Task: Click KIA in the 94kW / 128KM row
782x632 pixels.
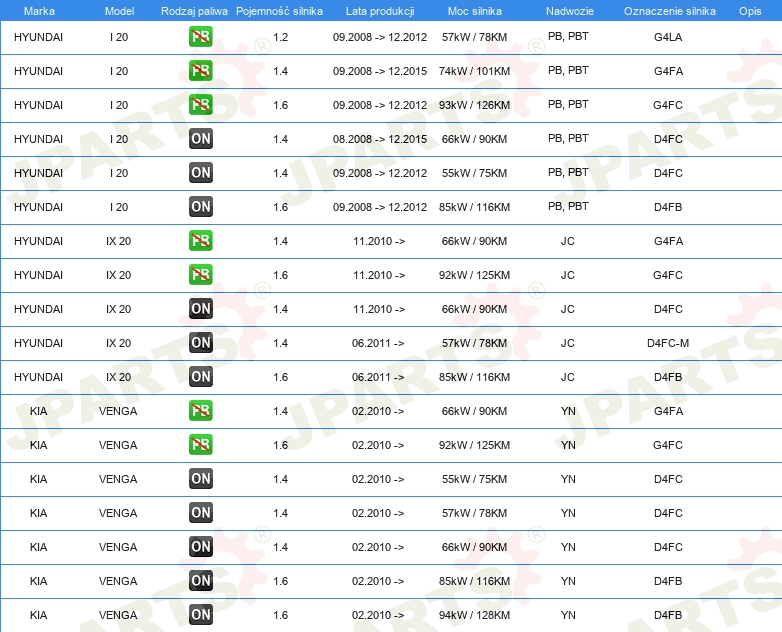Action: coord(38,615)
